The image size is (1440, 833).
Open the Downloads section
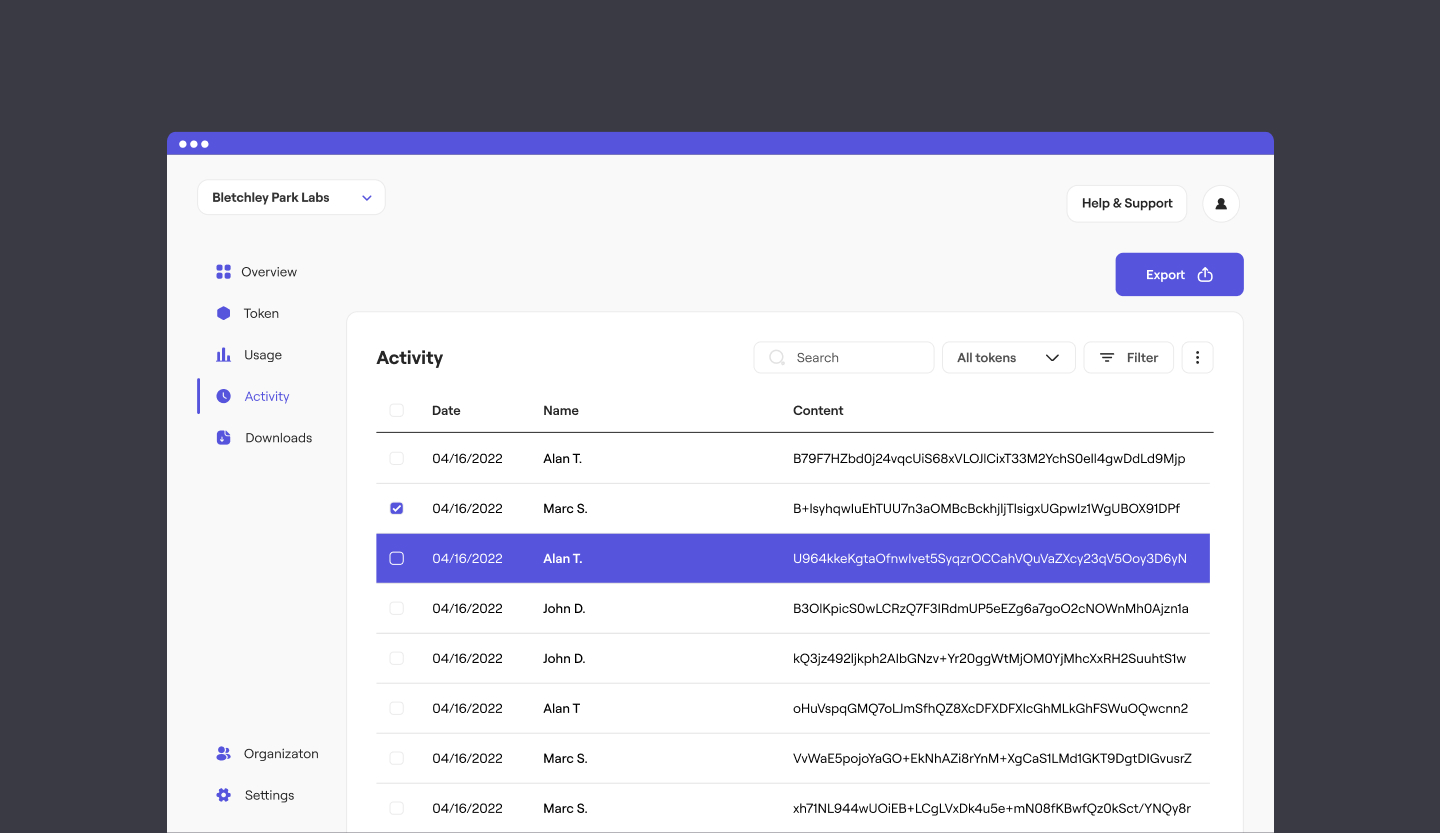tap(278, 438)
